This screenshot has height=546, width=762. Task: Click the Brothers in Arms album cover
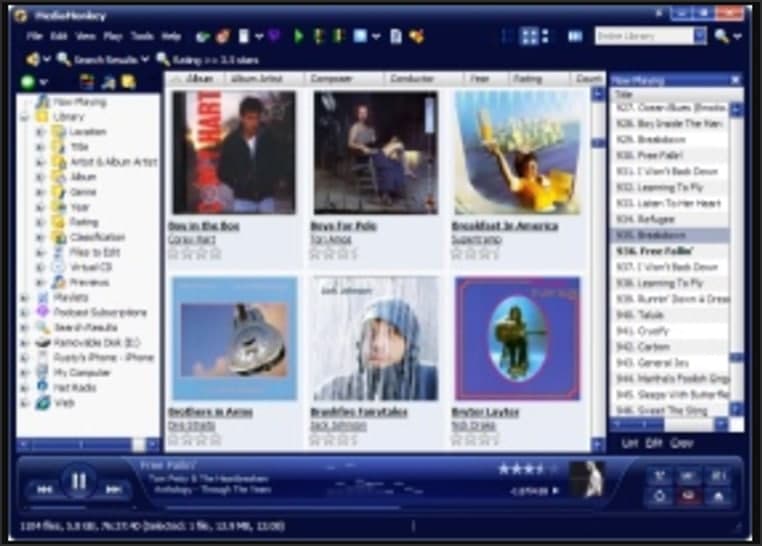coord(234,339)
